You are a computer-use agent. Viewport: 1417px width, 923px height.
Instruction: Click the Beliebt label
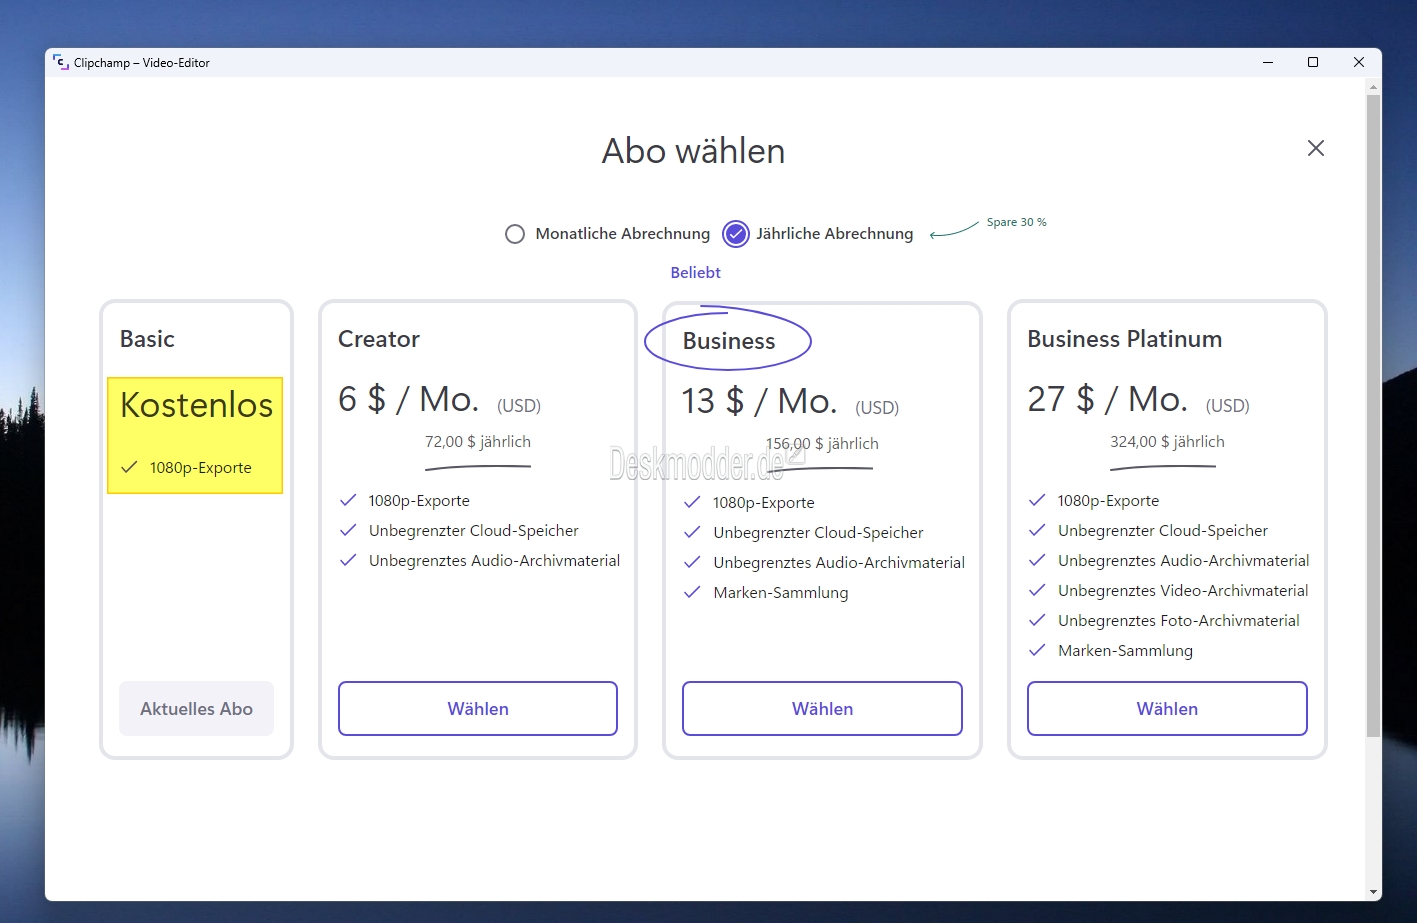click(695, 272)
